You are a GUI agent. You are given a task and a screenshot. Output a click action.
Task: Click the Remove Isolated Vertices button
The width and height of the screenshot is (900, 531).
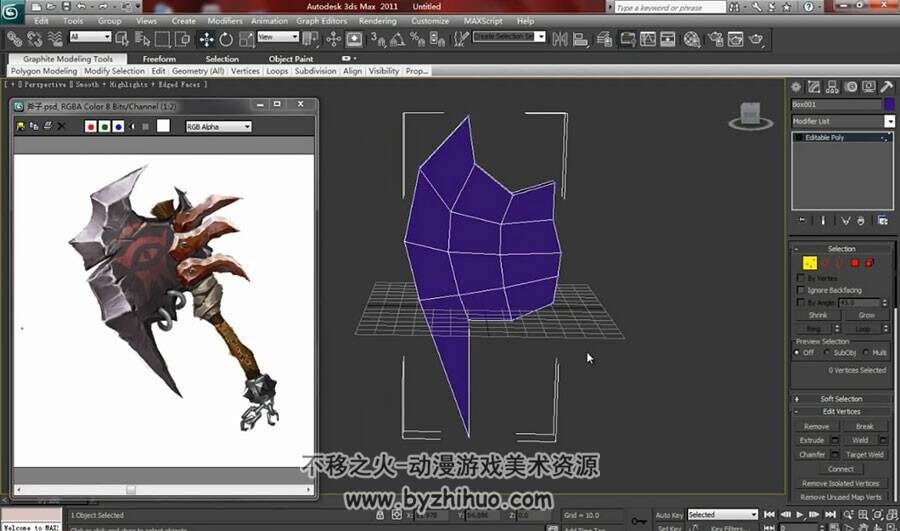[x=841, y=483]
